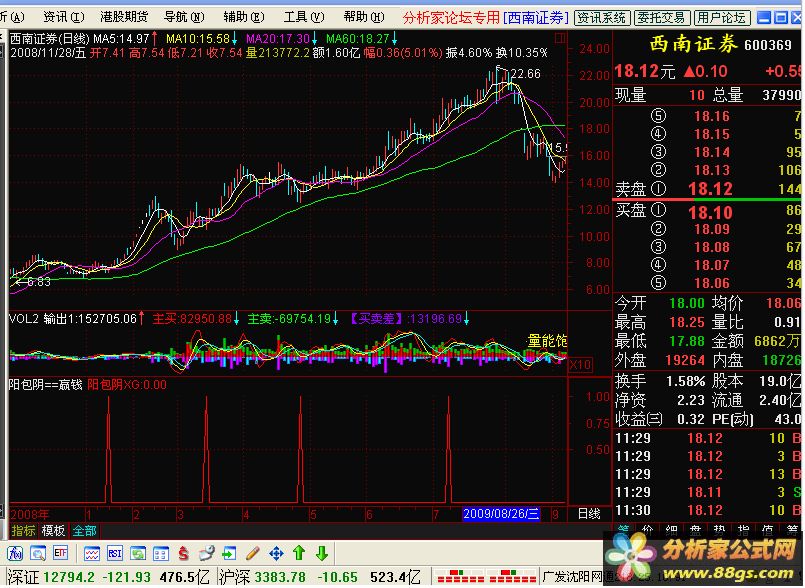Image resolution: width=805 pixels, height=588 pixels.
Task: Click the wavy-lines indicator chart icon
Action: click(92, 554)
